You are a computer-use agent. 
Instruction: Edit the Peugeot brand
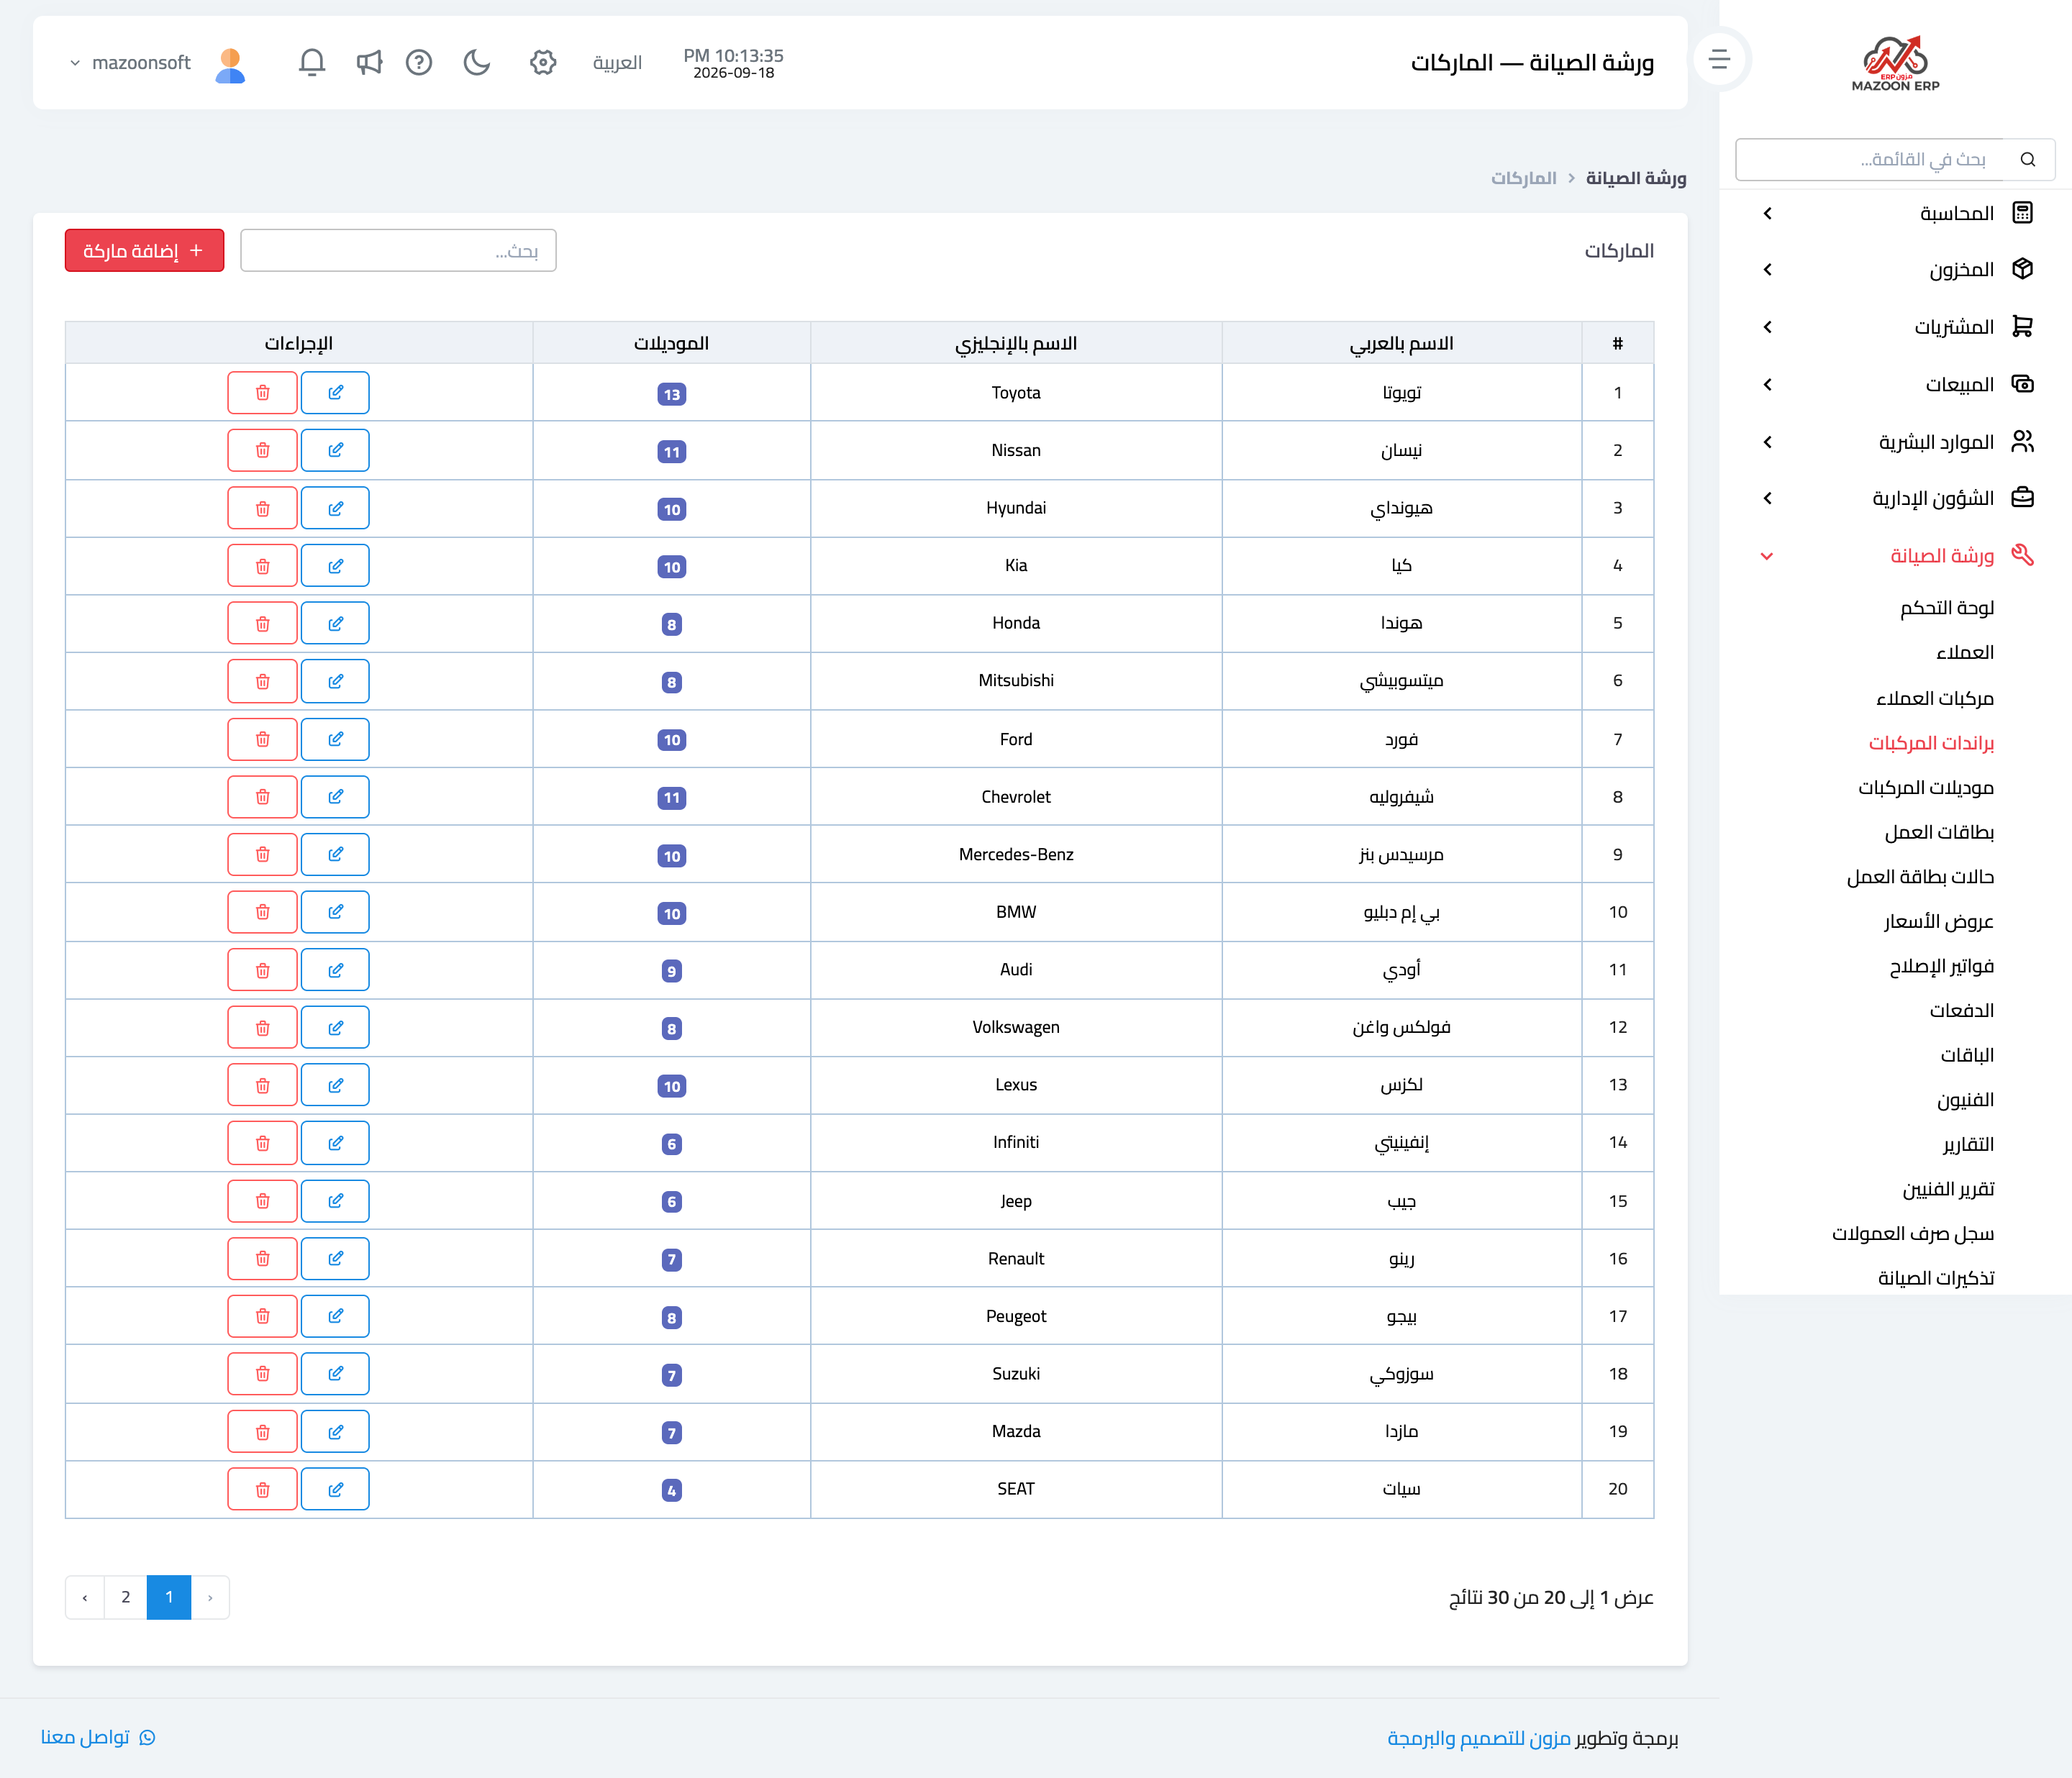[x=335, y=1317]
